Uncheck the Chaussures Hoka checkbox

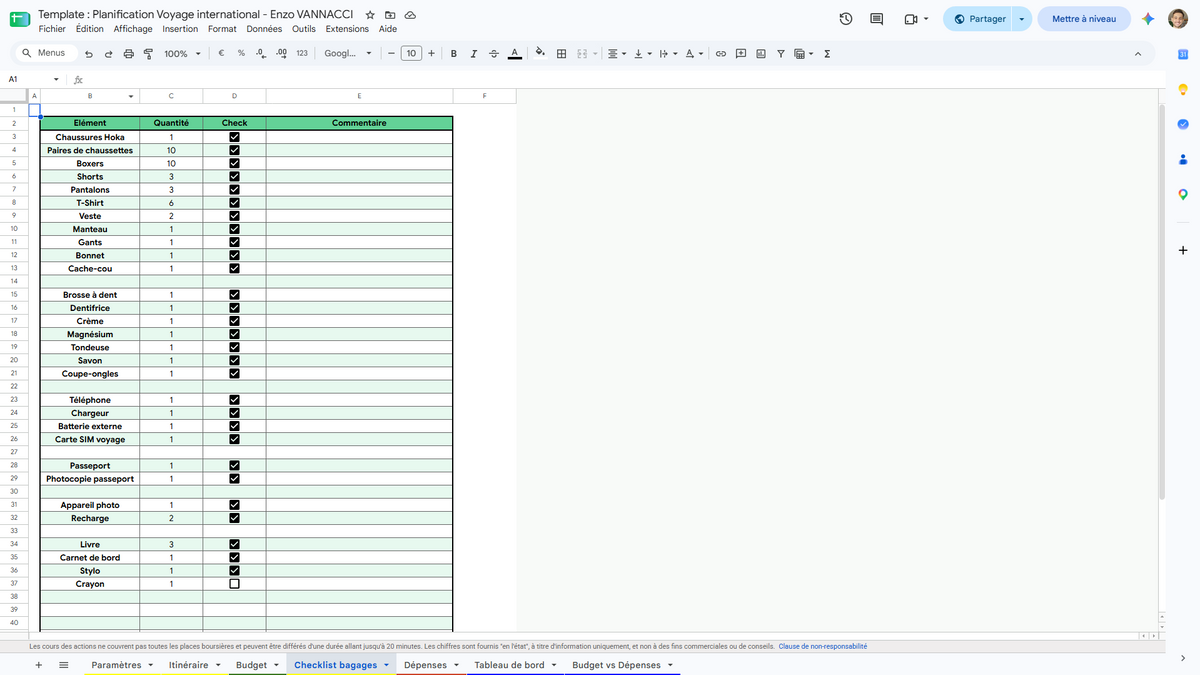(234, 137)
